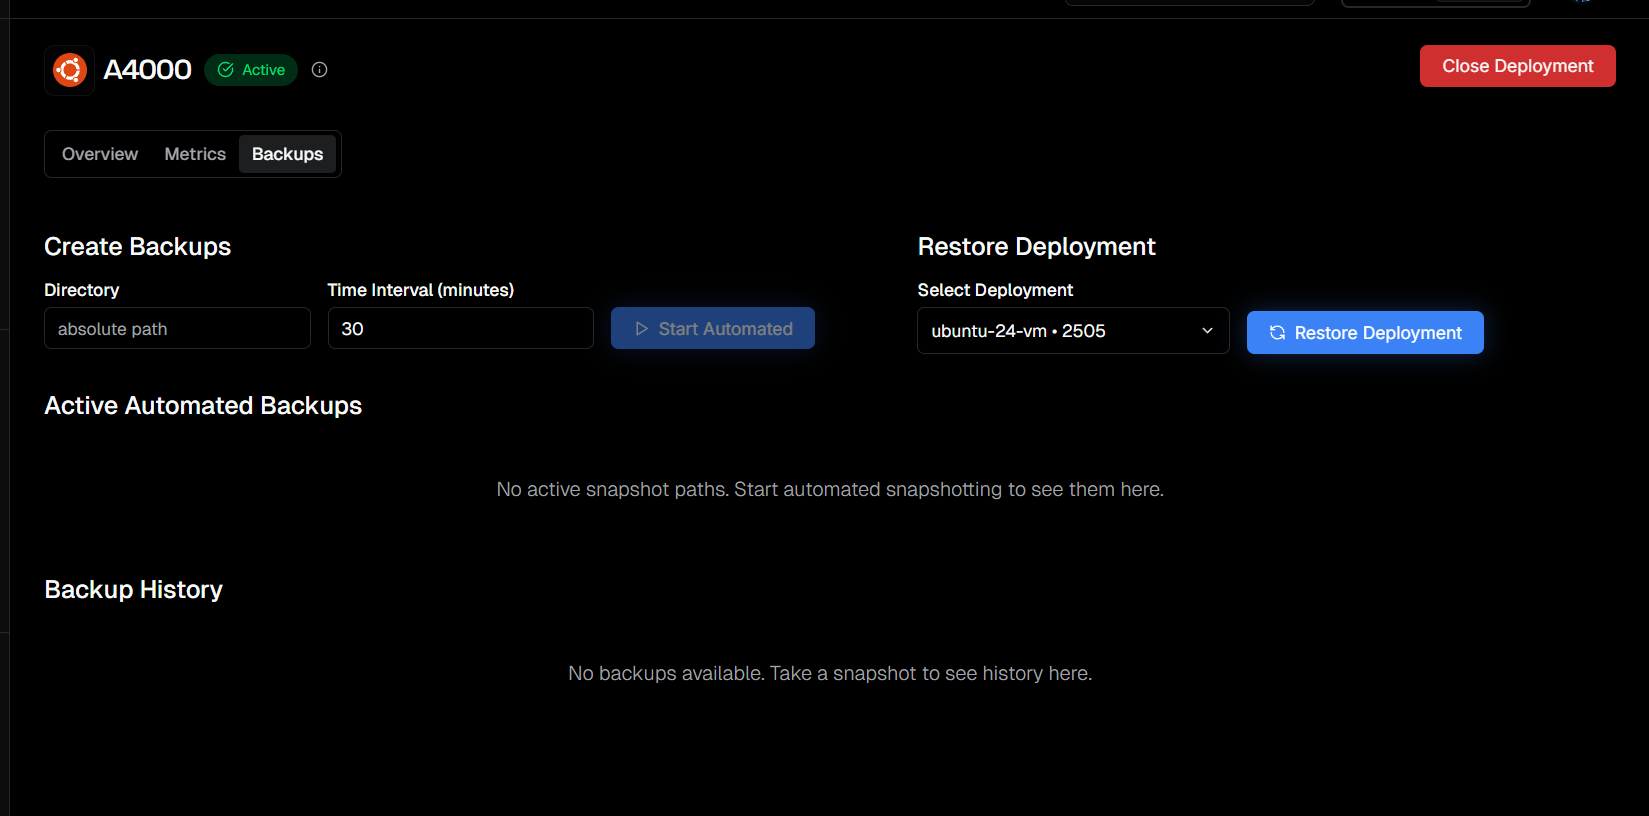Viewport: 1649px width, 816px height.
Task: Click the Backup History heading
Action: [134, 590]
